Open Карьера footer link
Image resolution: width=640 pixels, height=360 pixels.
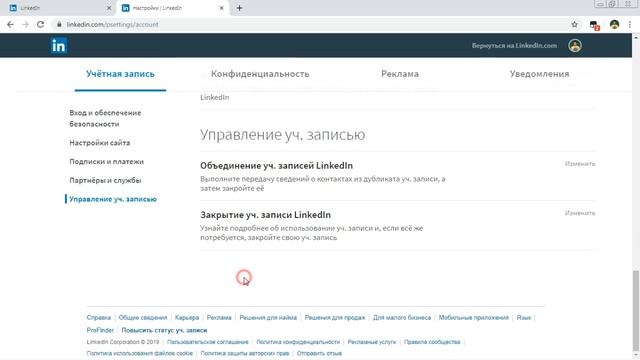coord(187,318)
